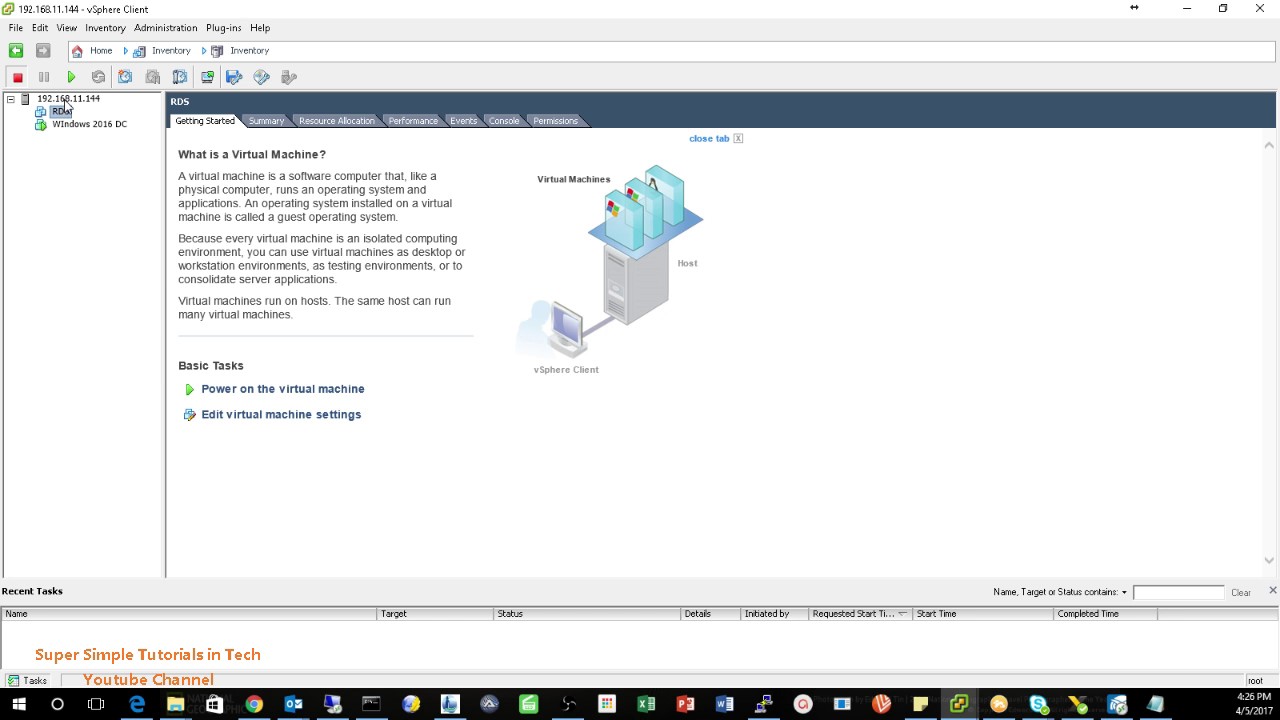The width and height of the screenshot is (1280, 720).
Task: Open the Plug-ins menu
Action: pyautogui.click(x=223, y=28)
